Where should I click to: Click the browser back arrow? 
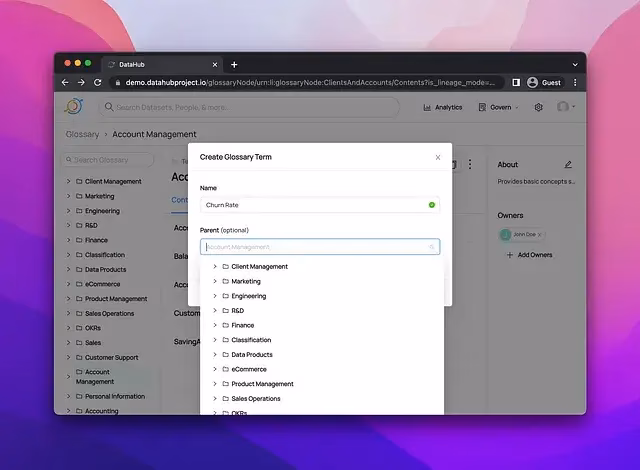pos(66,82)
